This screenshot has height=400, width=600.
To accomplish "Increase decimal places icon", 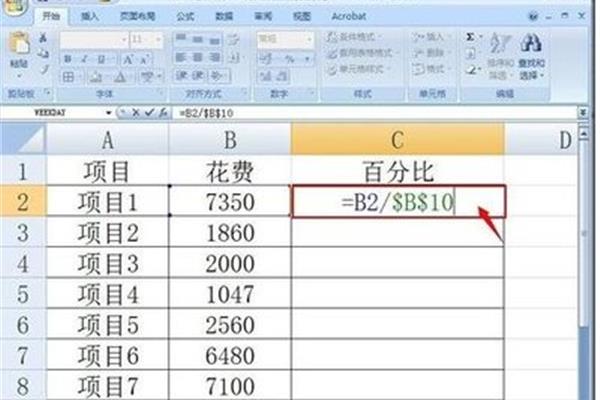I will 265,76.
